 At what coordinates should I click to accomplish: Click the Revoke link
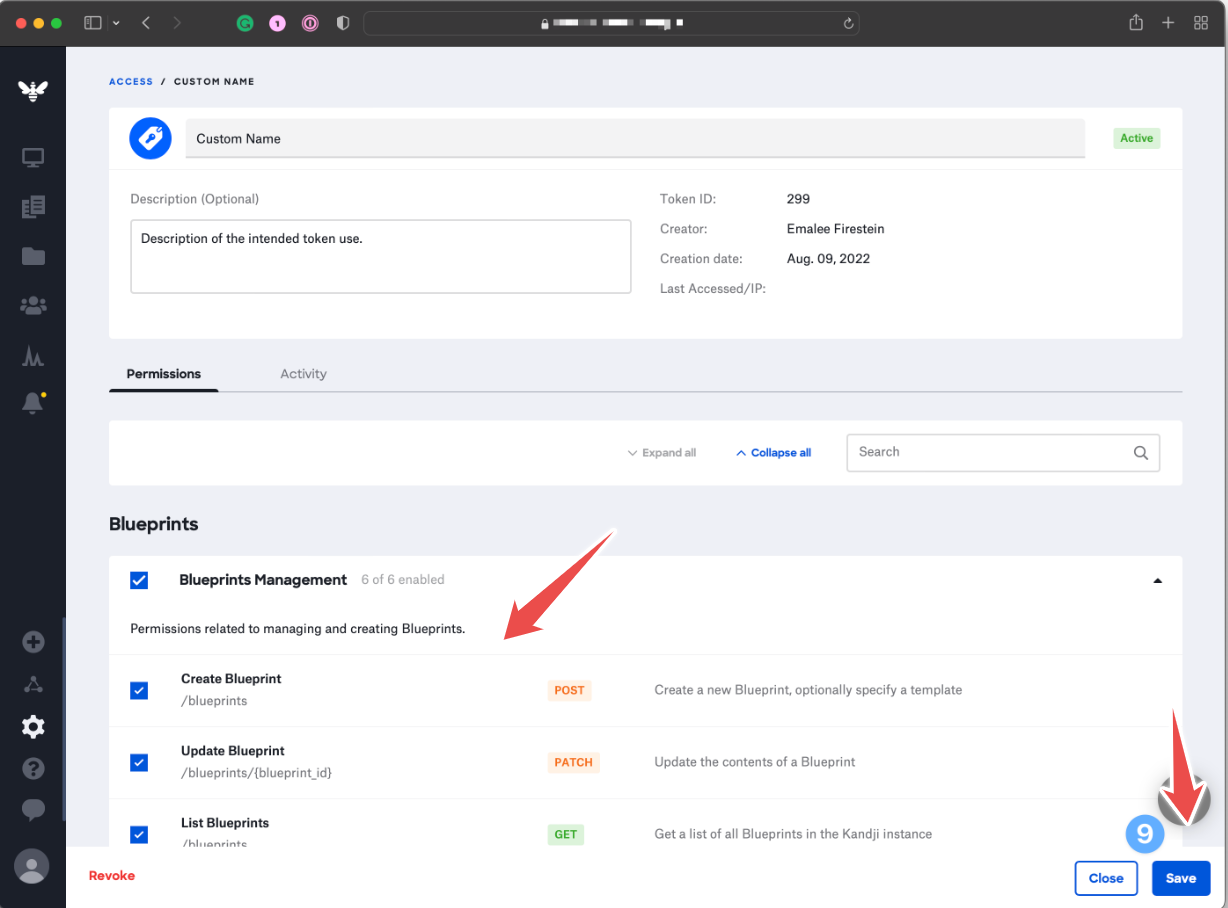(112, 876)
